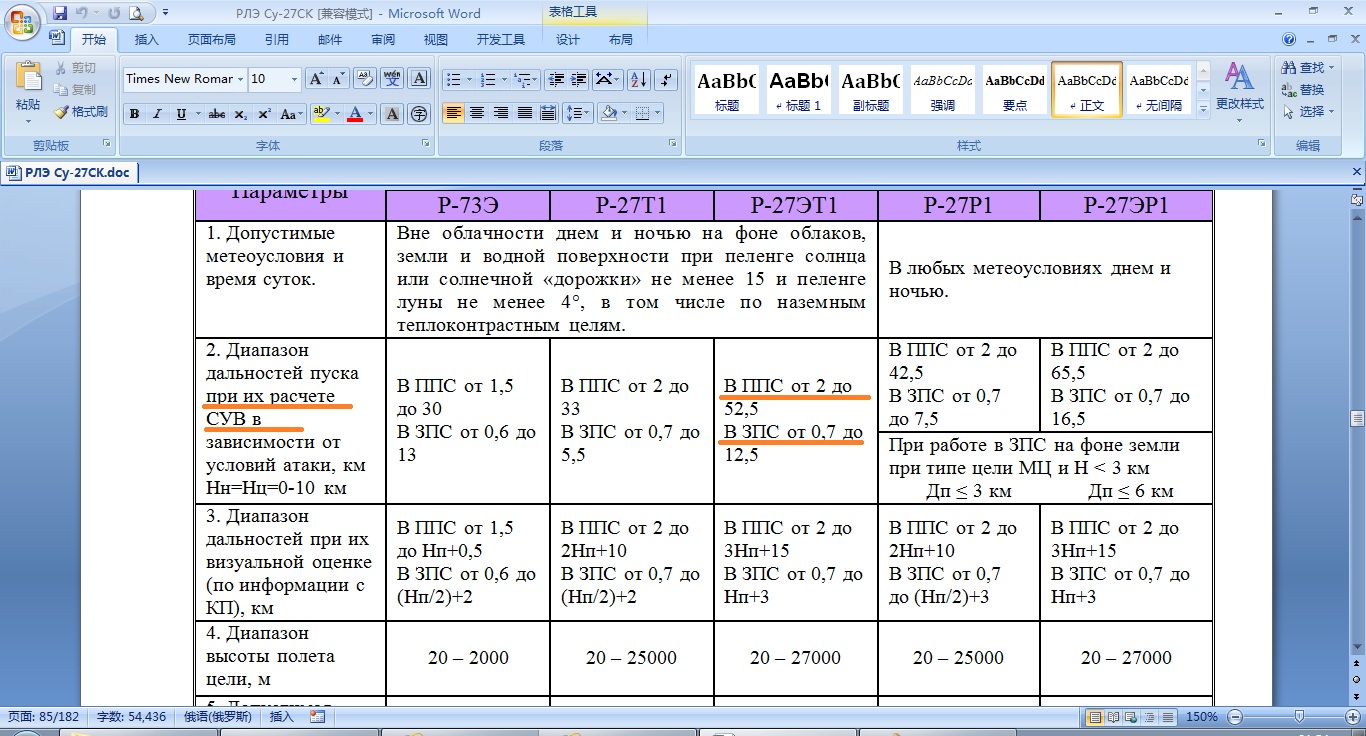Image resolution: width=1366 pixels, height=736 pixels.
Task: Switch to Draft view in status bar
Action: click(1167, 717)
